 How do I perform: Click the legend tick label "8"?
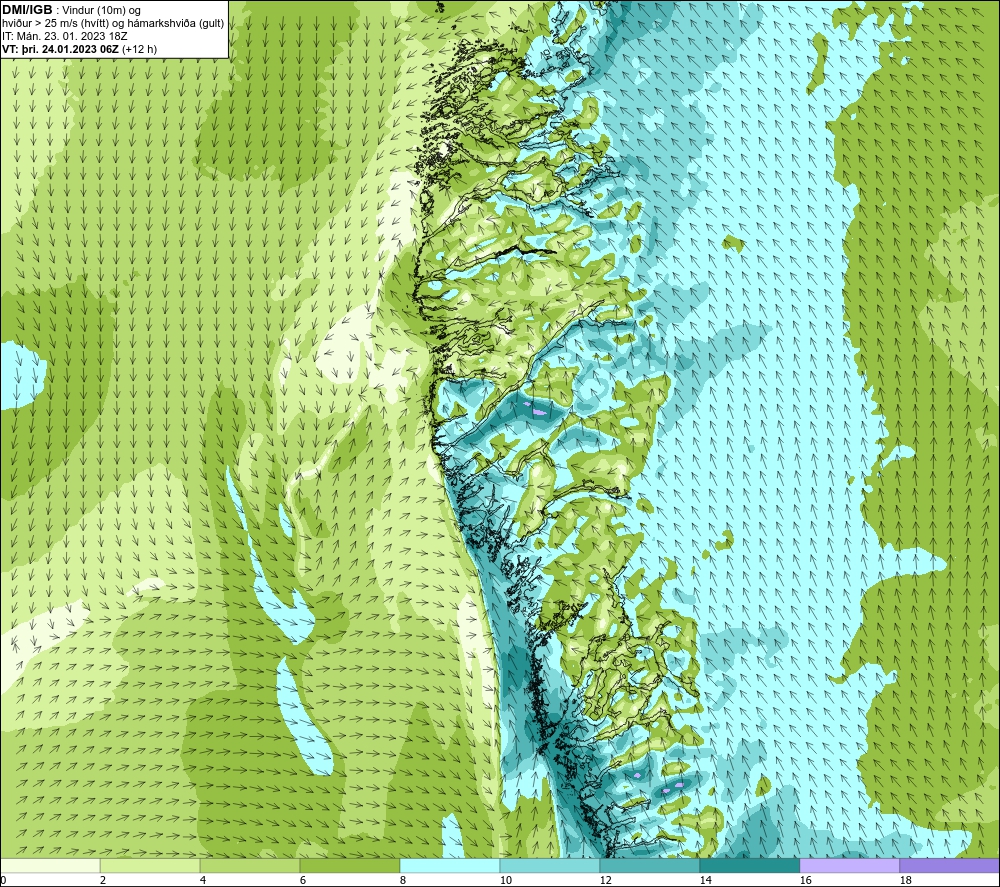[401, 880]
